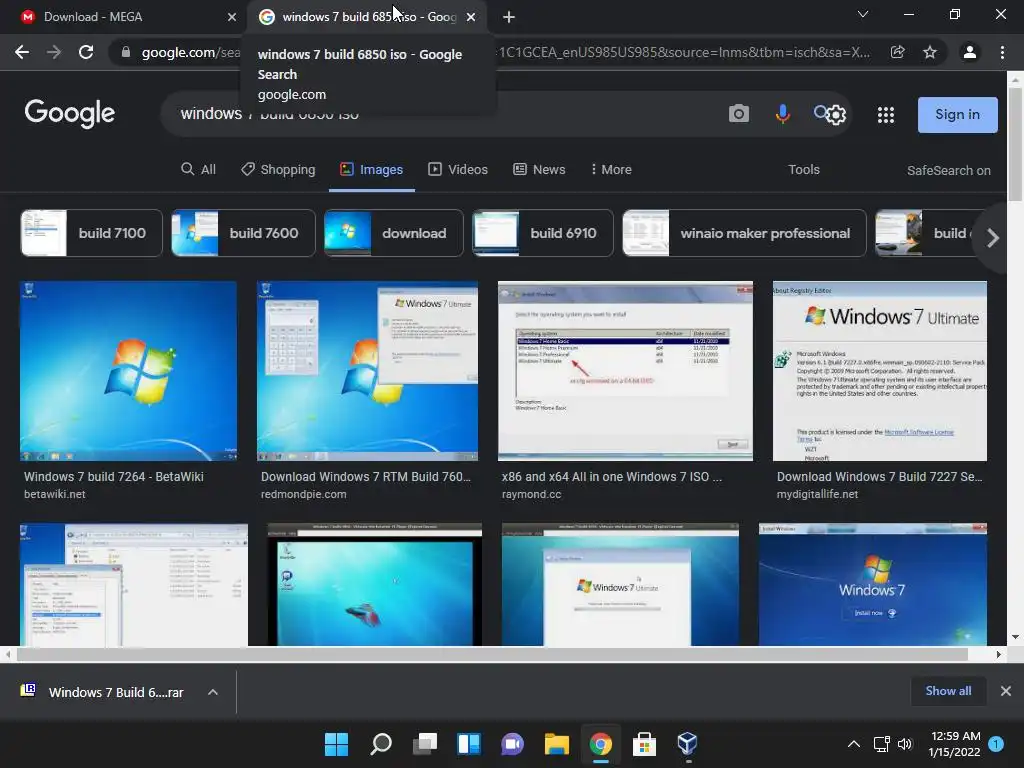
Task: Open the Chat taskbar icon
Action: [x=513, y=744]
